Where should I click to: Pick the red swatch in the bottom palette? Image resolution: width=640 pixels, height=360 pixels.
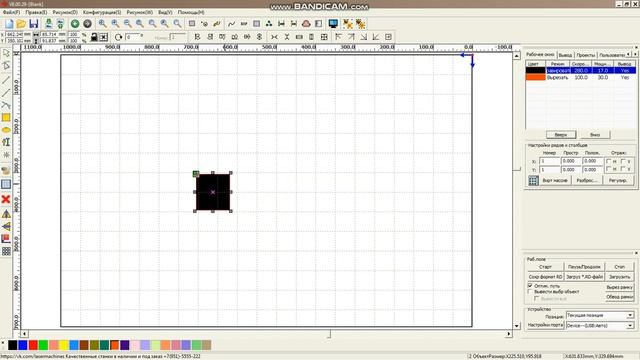(33, 345)
